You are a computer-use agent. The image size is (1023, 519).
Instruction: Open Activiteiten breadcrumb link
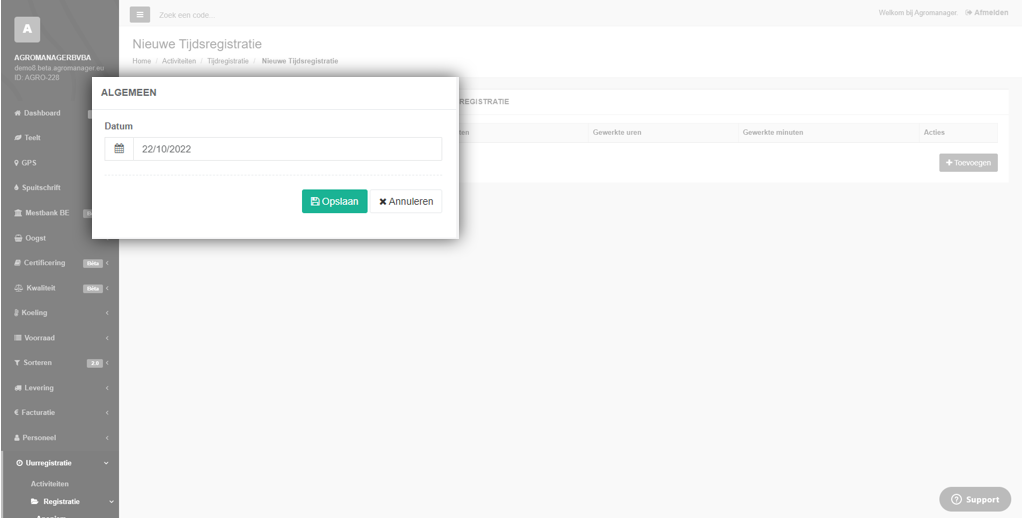[x=179, y=61]
